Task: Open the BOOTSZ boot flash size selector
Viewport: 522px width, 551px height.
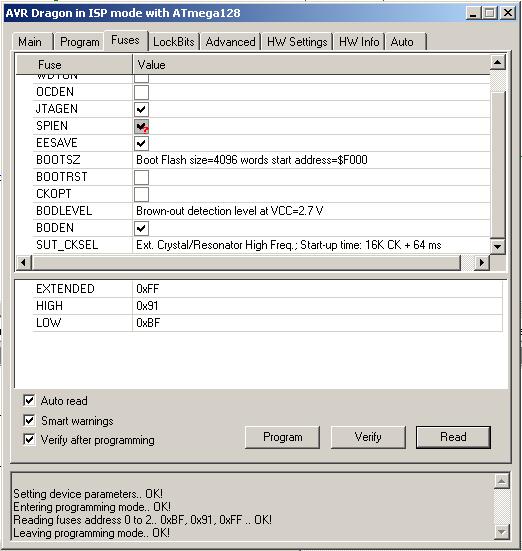Action: click(x=311, y=160)
